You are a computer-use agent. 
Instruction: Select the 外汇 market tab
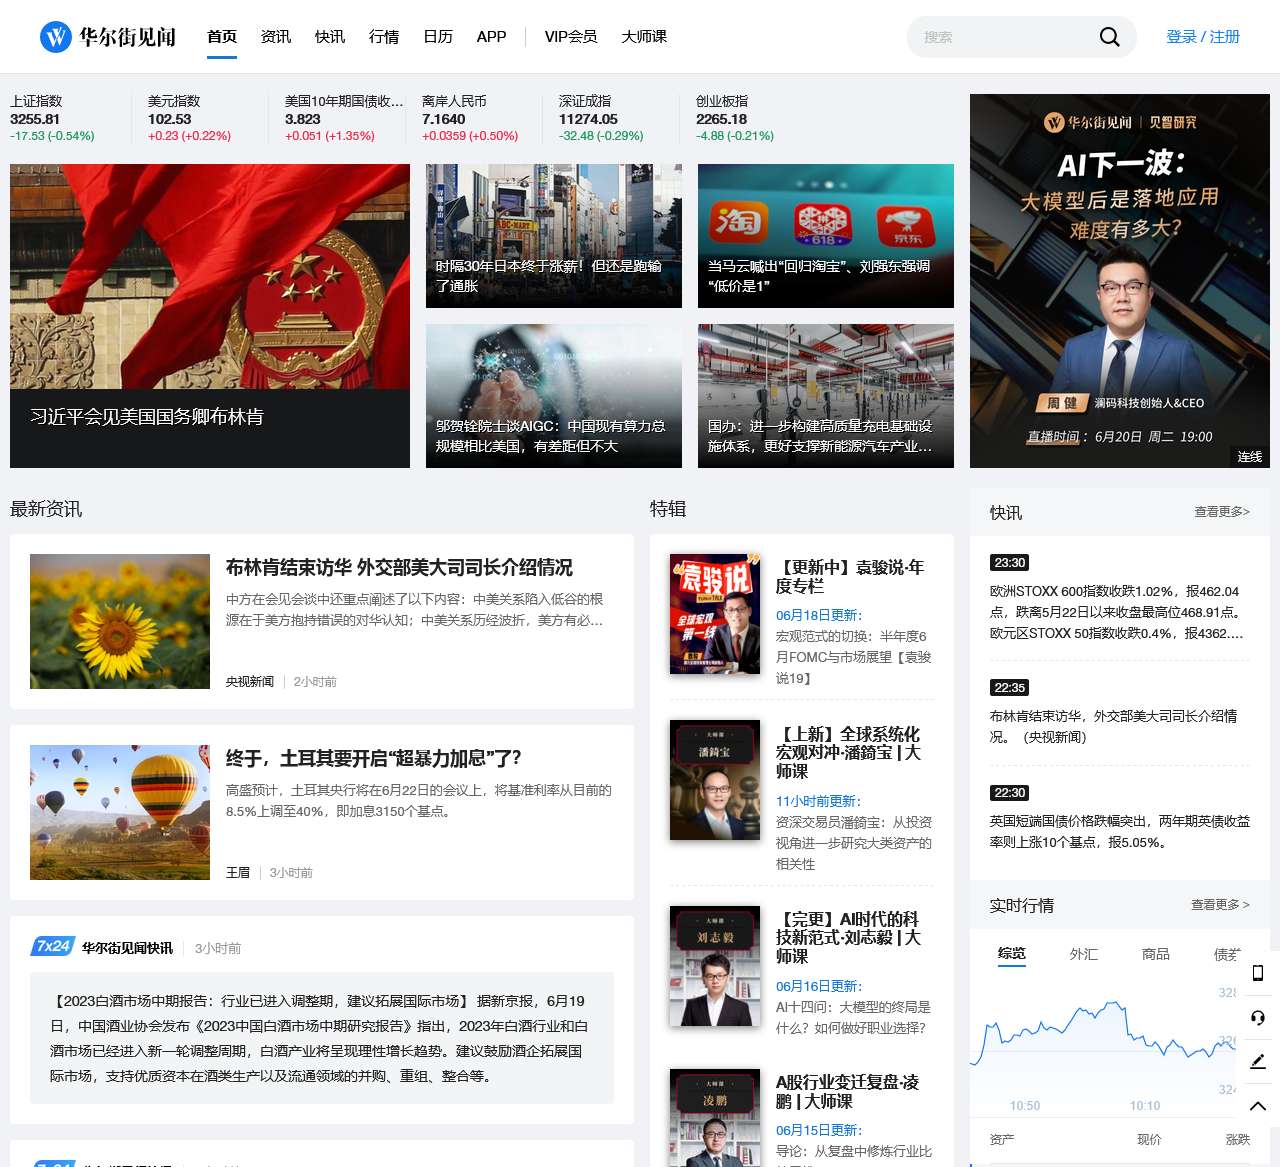tap(1084, 954)
